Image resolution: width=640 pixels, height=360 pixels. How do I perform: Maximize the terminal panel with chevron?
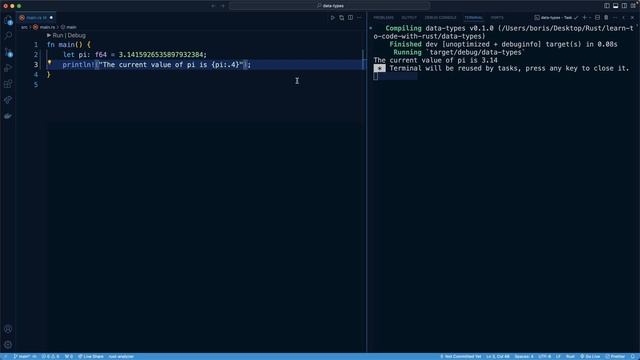[x=624, y=18]
